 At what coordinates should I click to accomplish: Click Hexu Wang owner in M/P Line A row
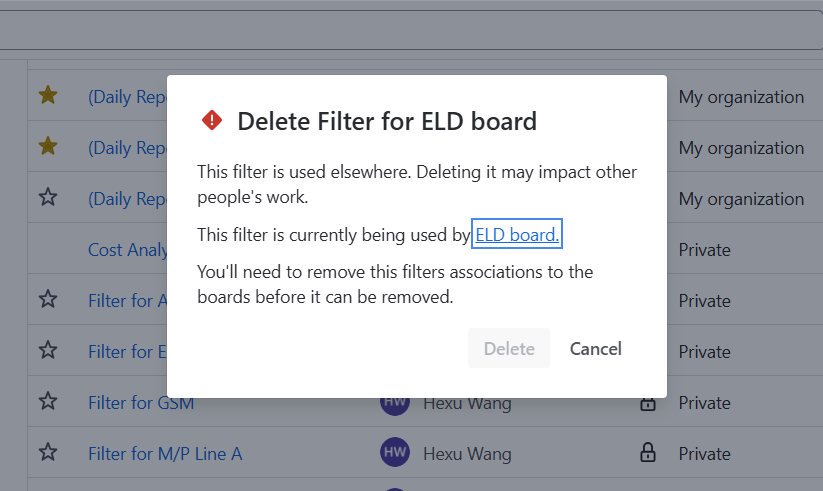point(468,454)
